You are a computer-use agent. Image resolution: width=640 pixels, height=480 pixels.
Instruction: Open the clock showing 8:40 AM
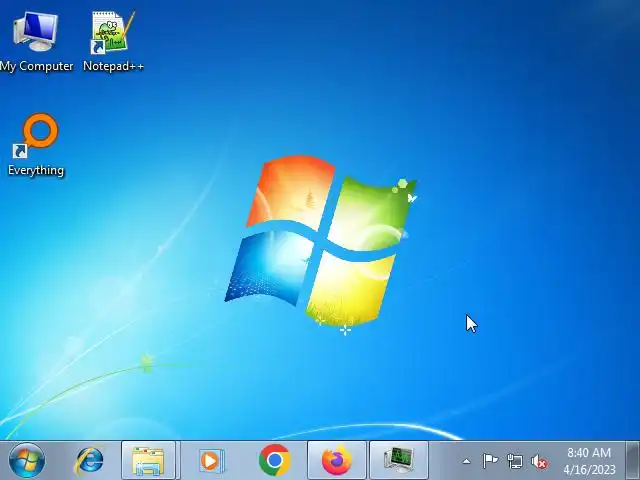click(x=589, y=461)
